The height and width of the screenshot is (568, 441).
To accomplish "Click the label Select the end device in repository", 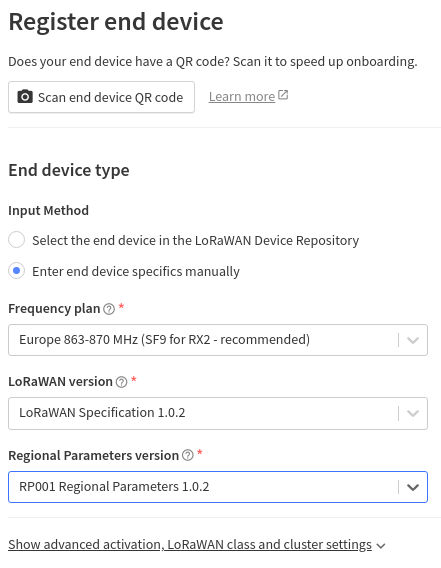I will (x=196, y=241).
